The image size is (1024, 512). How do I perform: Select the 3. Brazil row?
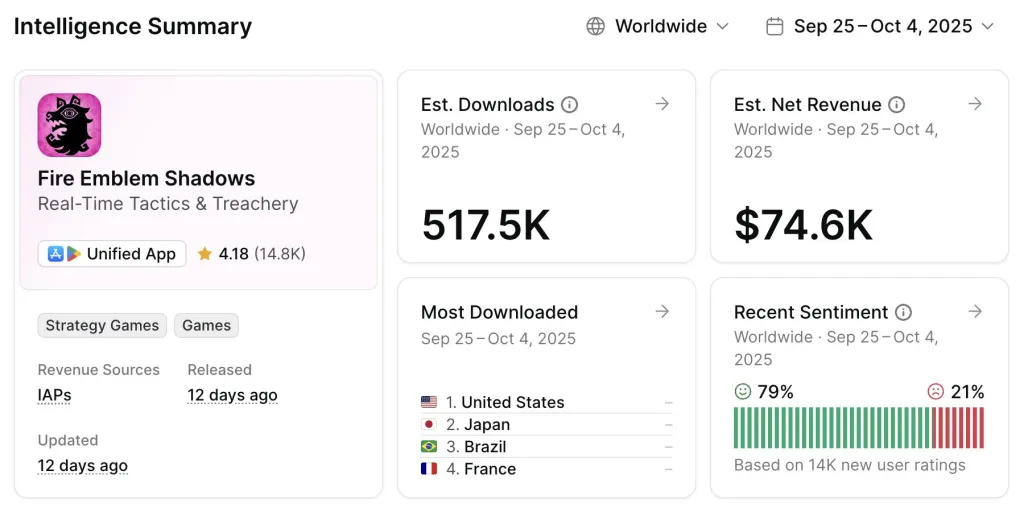[x=547, y=447]
